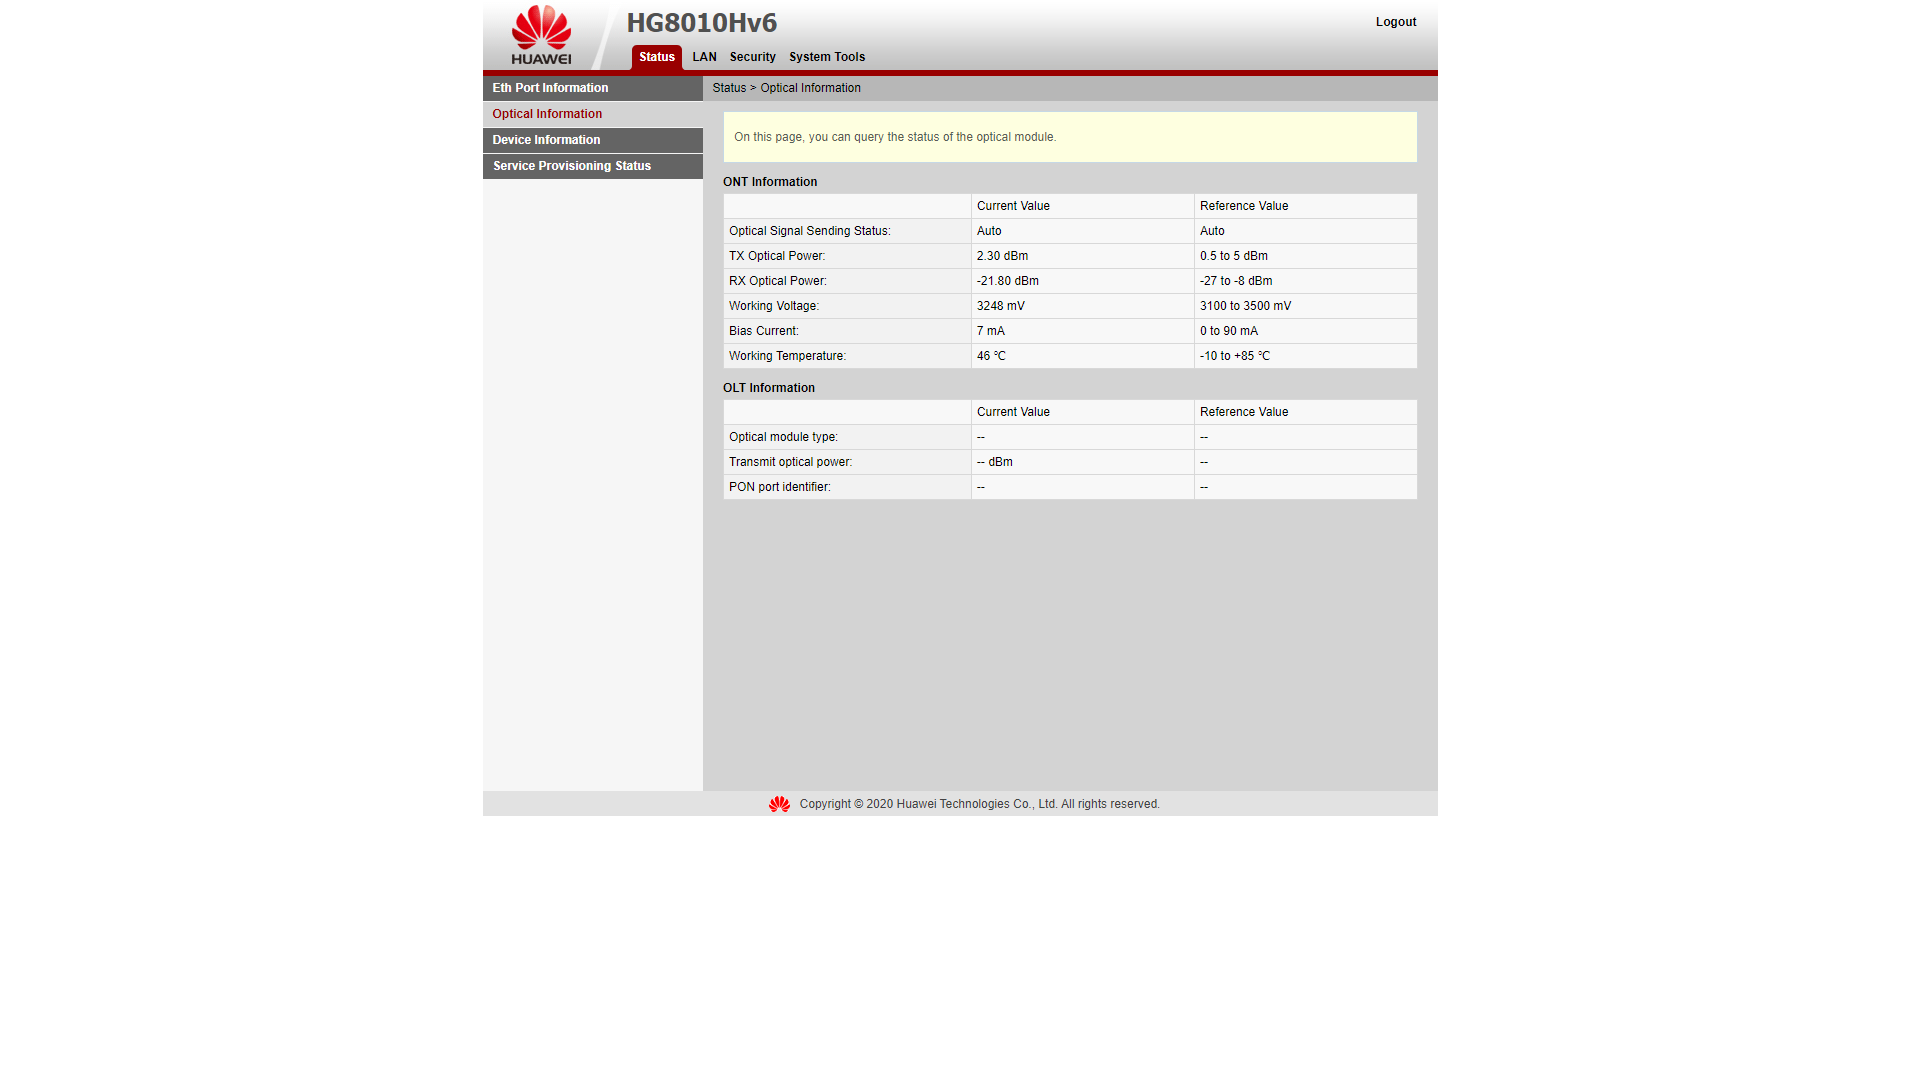Image resolution: width=1920 pixels, height=1080 pixels.
Task: Click Working Voltage label
Action: tap(774, 306)
